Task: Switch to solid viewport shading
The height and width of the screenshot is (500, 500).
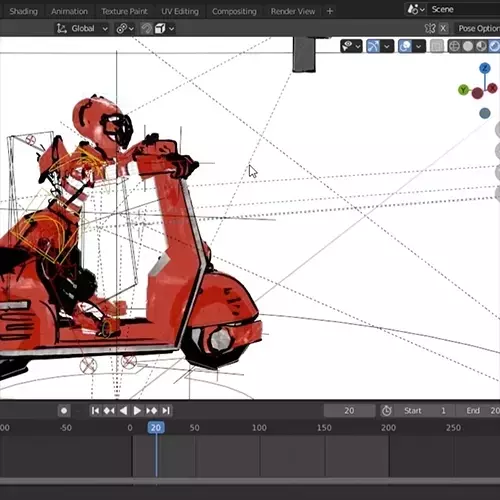Action: pyautogui.click(x=468, y=46)
